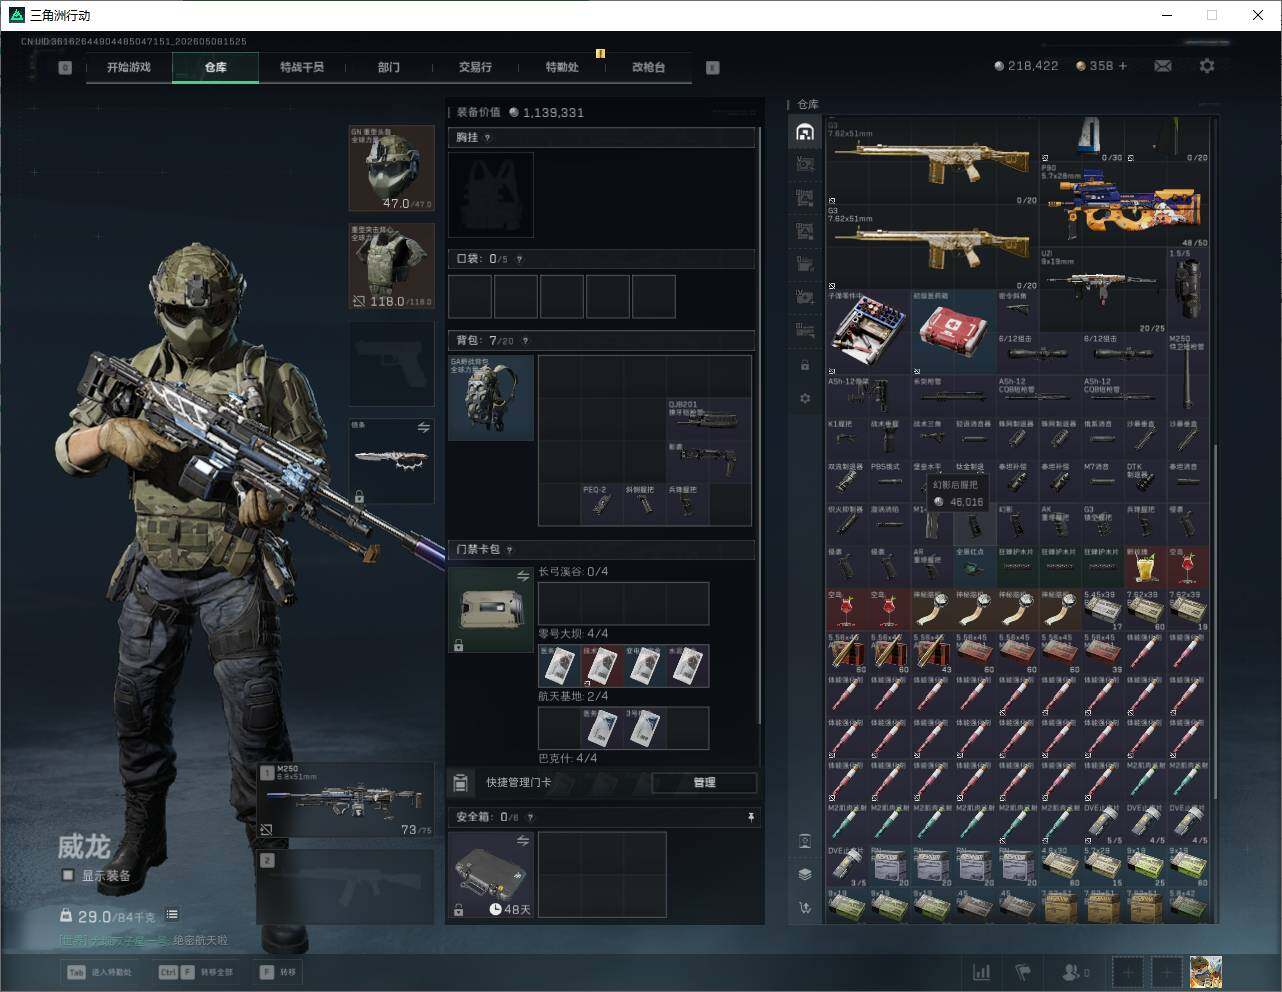The width and height of the screenshot is (1282, 992).
Task: Toggle the pin on the 安全箱 header
Action: coord(751,817)
